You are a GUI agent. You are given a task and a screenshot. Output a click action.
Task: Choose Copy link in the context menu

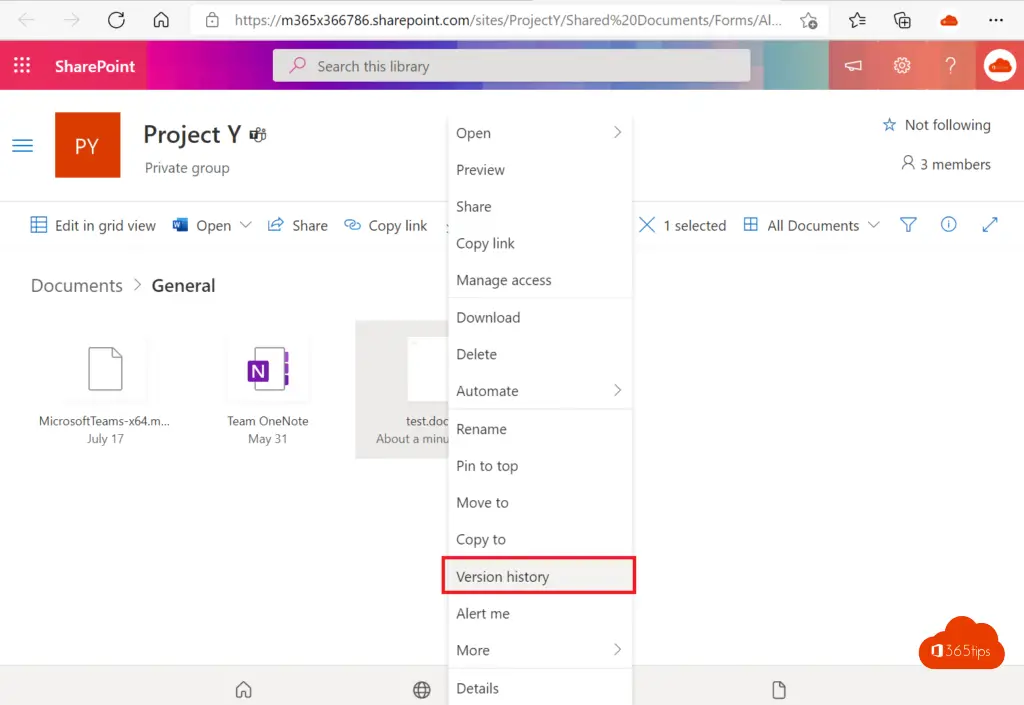tap(540, 243)
